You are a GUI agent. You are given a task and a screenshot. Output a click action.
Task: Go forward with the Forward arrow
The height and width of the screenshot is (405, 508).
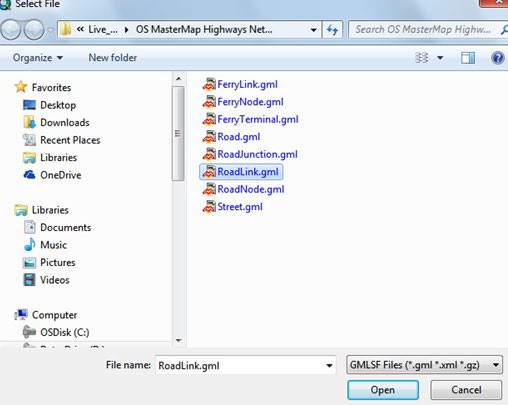coord(34,30)
